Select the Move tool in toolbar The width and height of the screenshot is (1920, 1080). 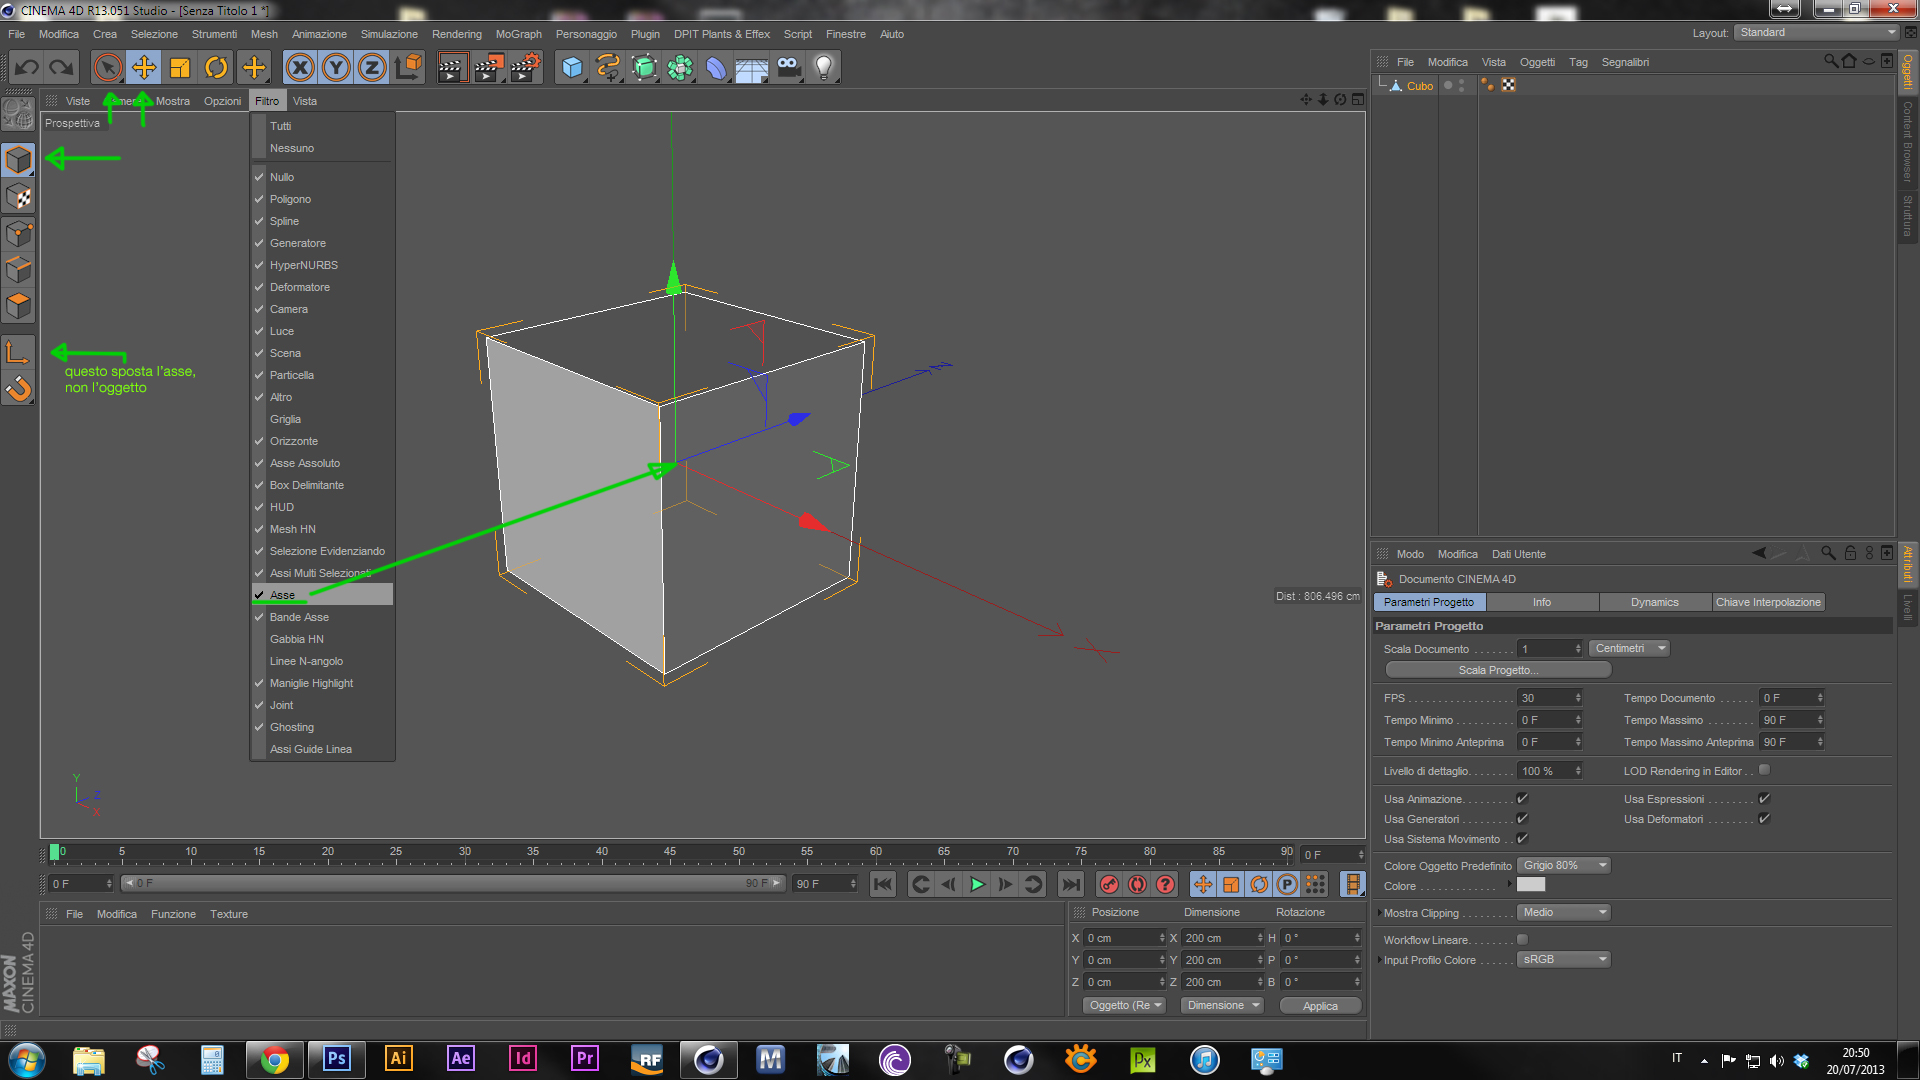[x=144, y=68]
